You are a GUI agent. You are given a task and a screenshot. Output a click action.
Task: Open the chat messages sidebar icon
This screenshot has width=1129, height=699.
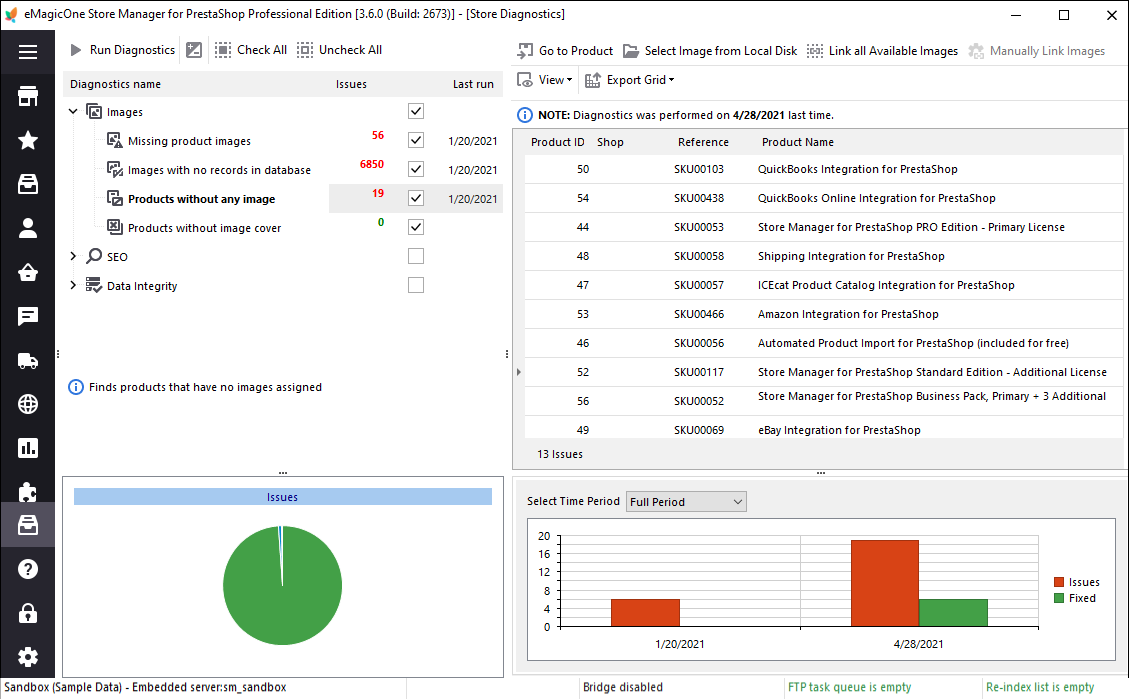(x=27, y=316)
